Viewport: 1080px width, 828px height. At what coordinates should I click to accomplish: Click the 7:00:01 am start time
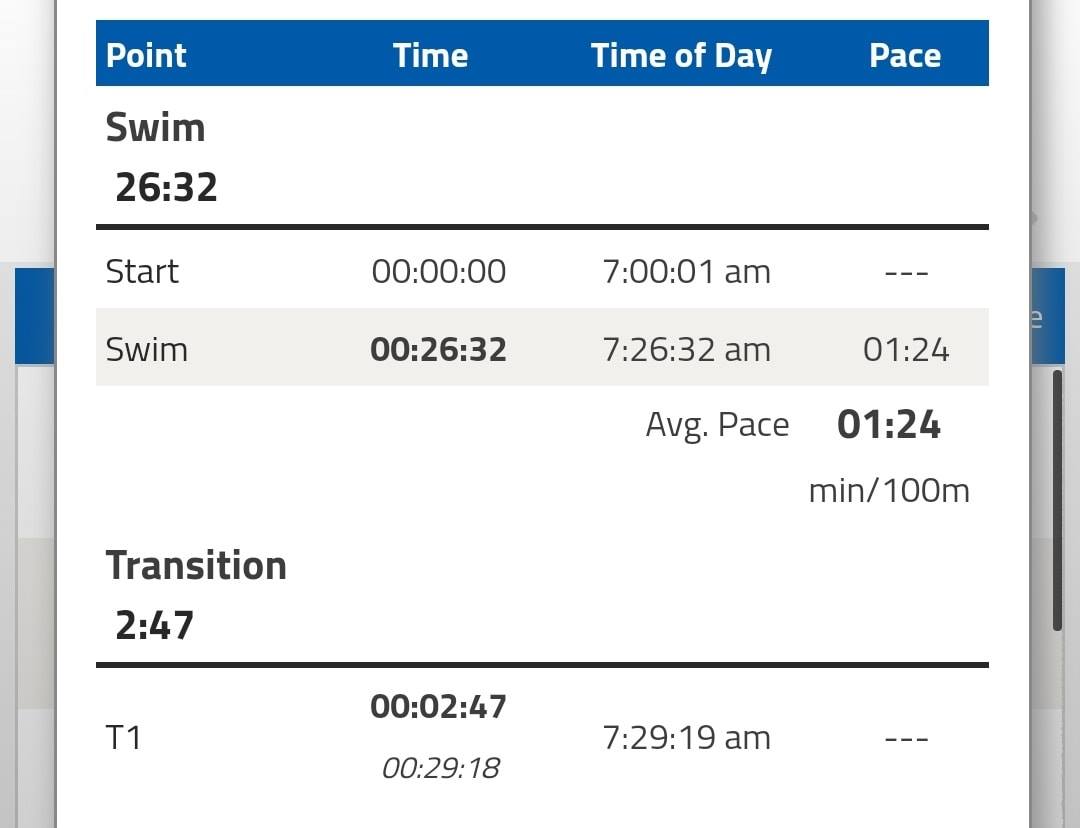[x=687, y=271]
